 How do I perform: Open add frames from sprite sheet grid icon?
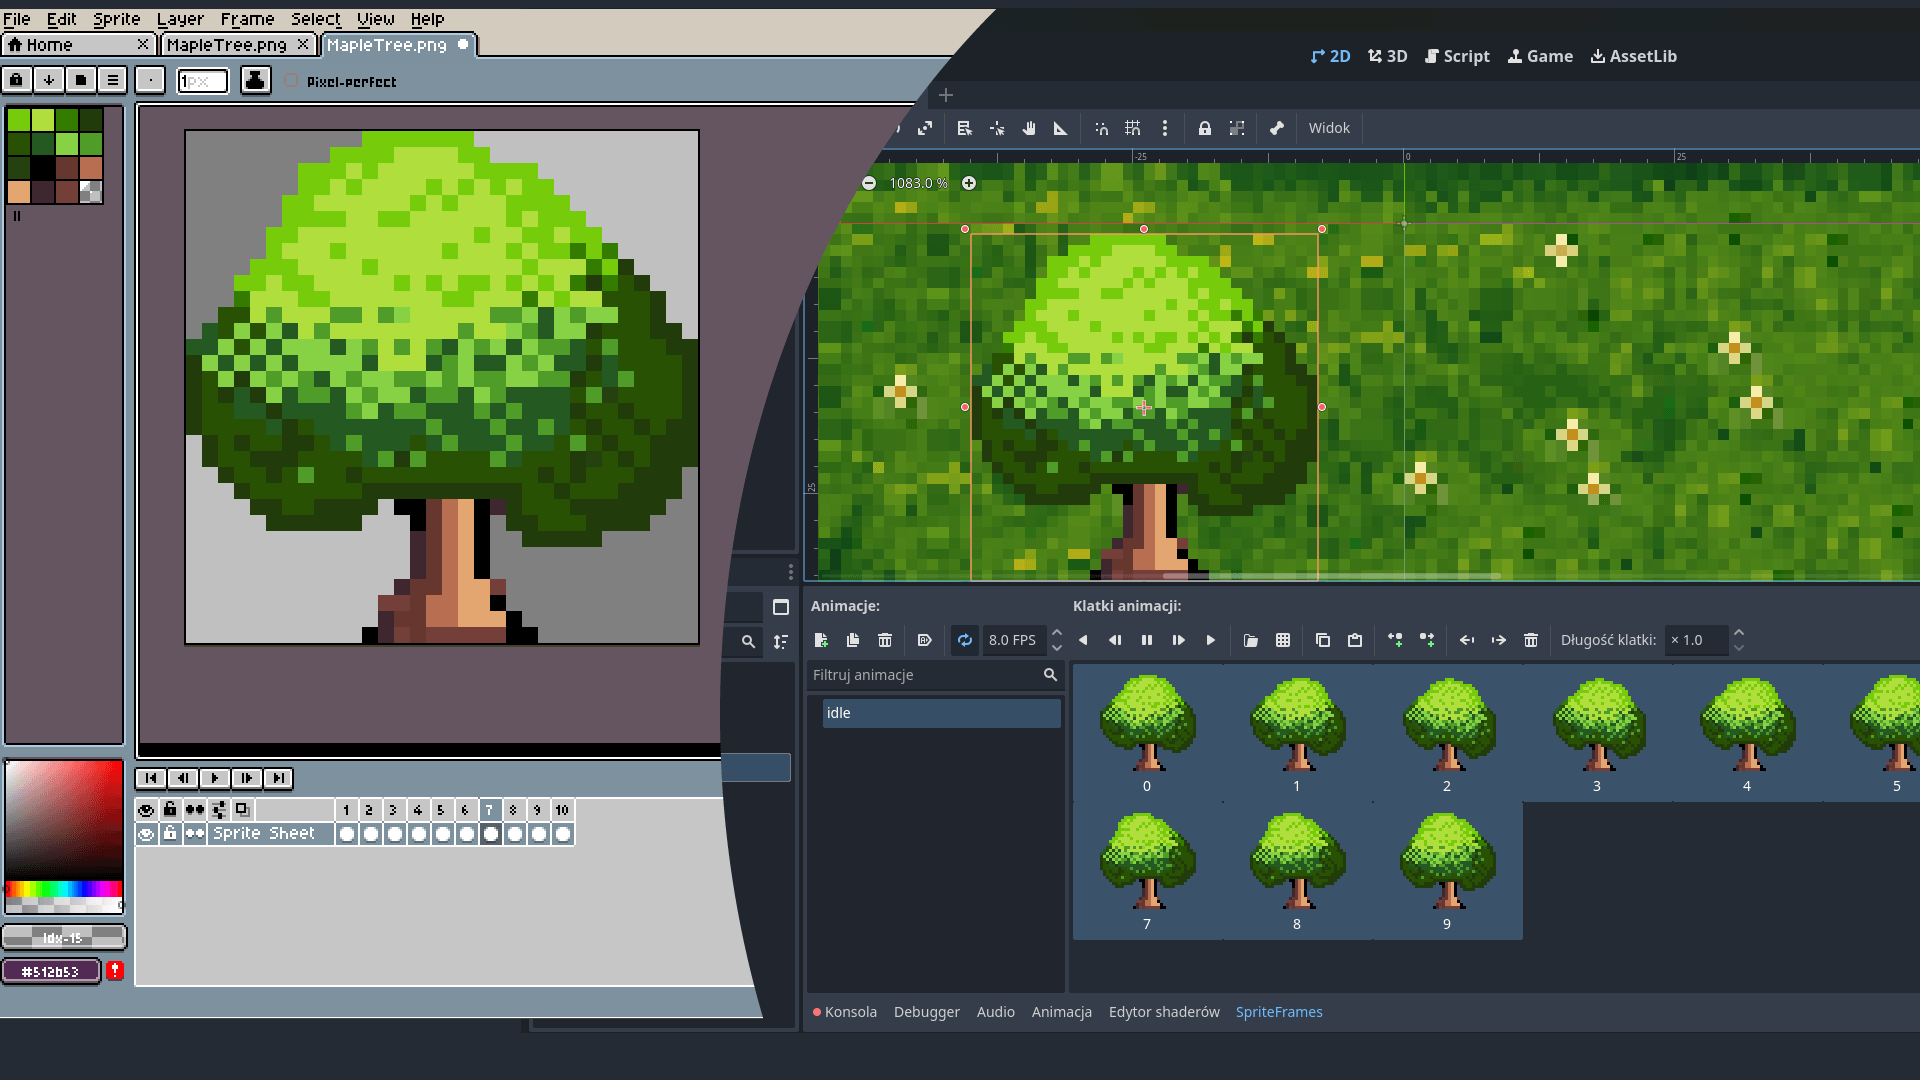pos(1283,640)
